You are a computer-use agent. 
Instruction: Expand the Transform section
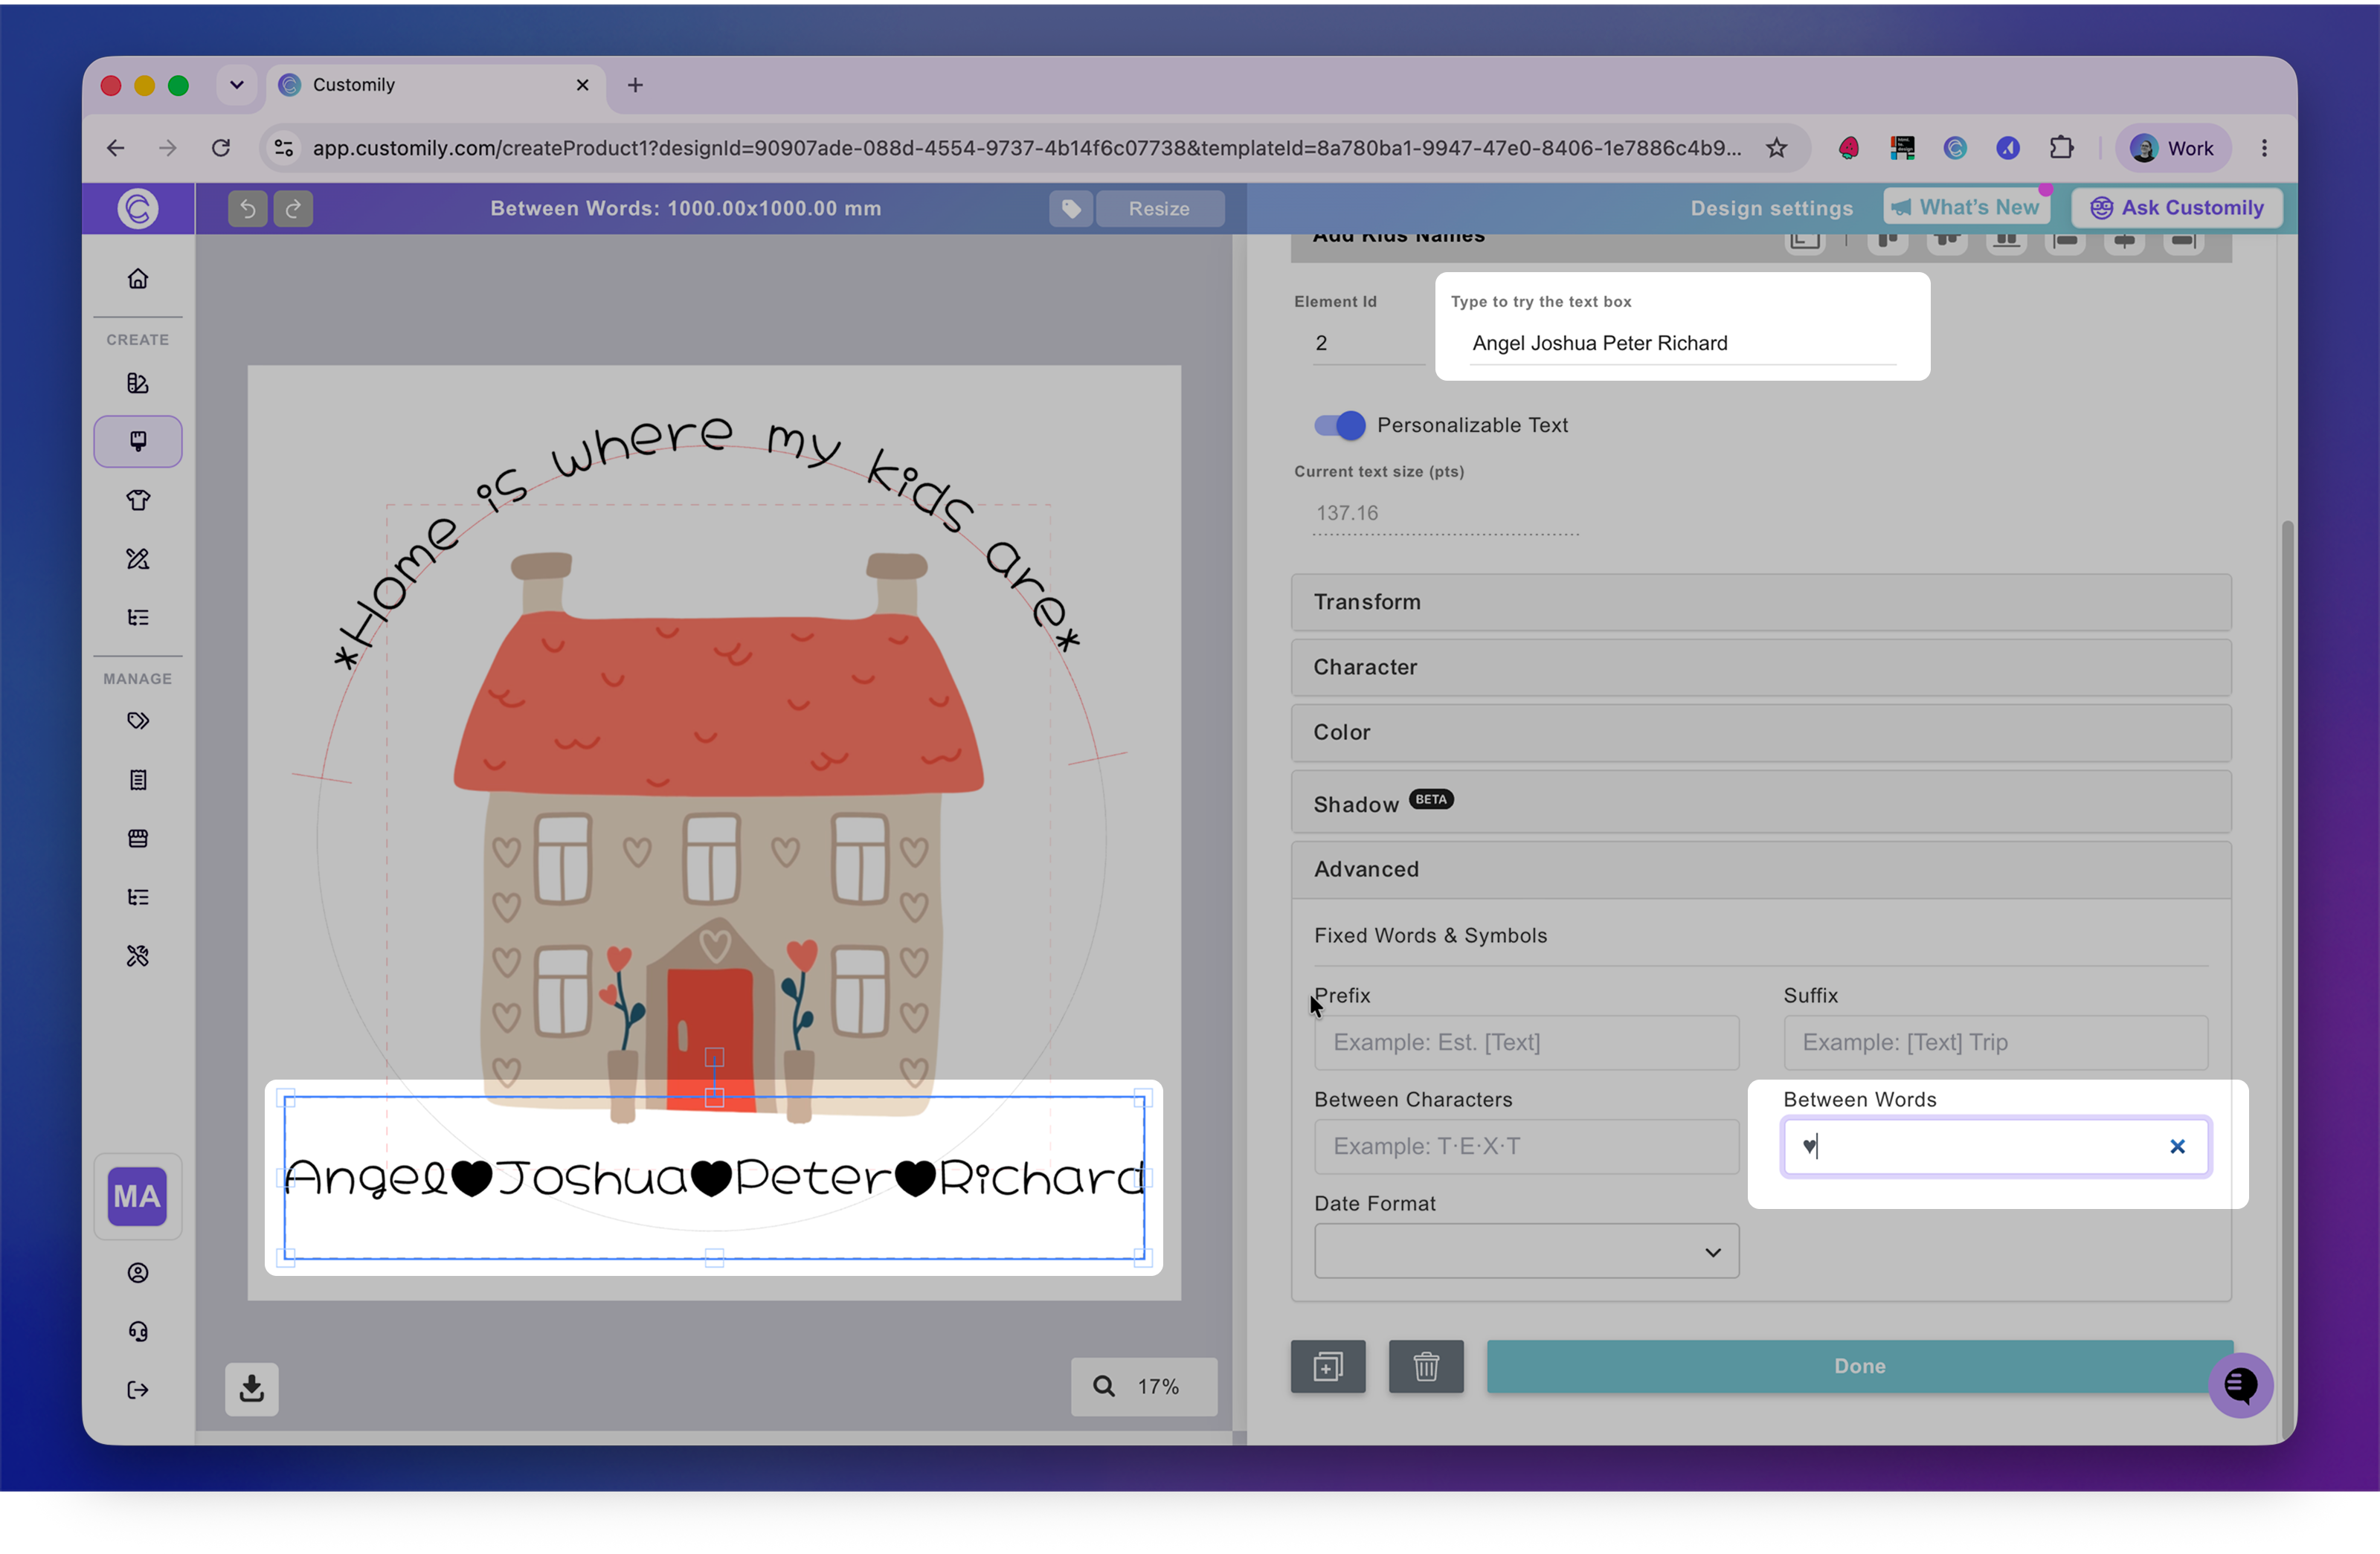(1761, 602)
